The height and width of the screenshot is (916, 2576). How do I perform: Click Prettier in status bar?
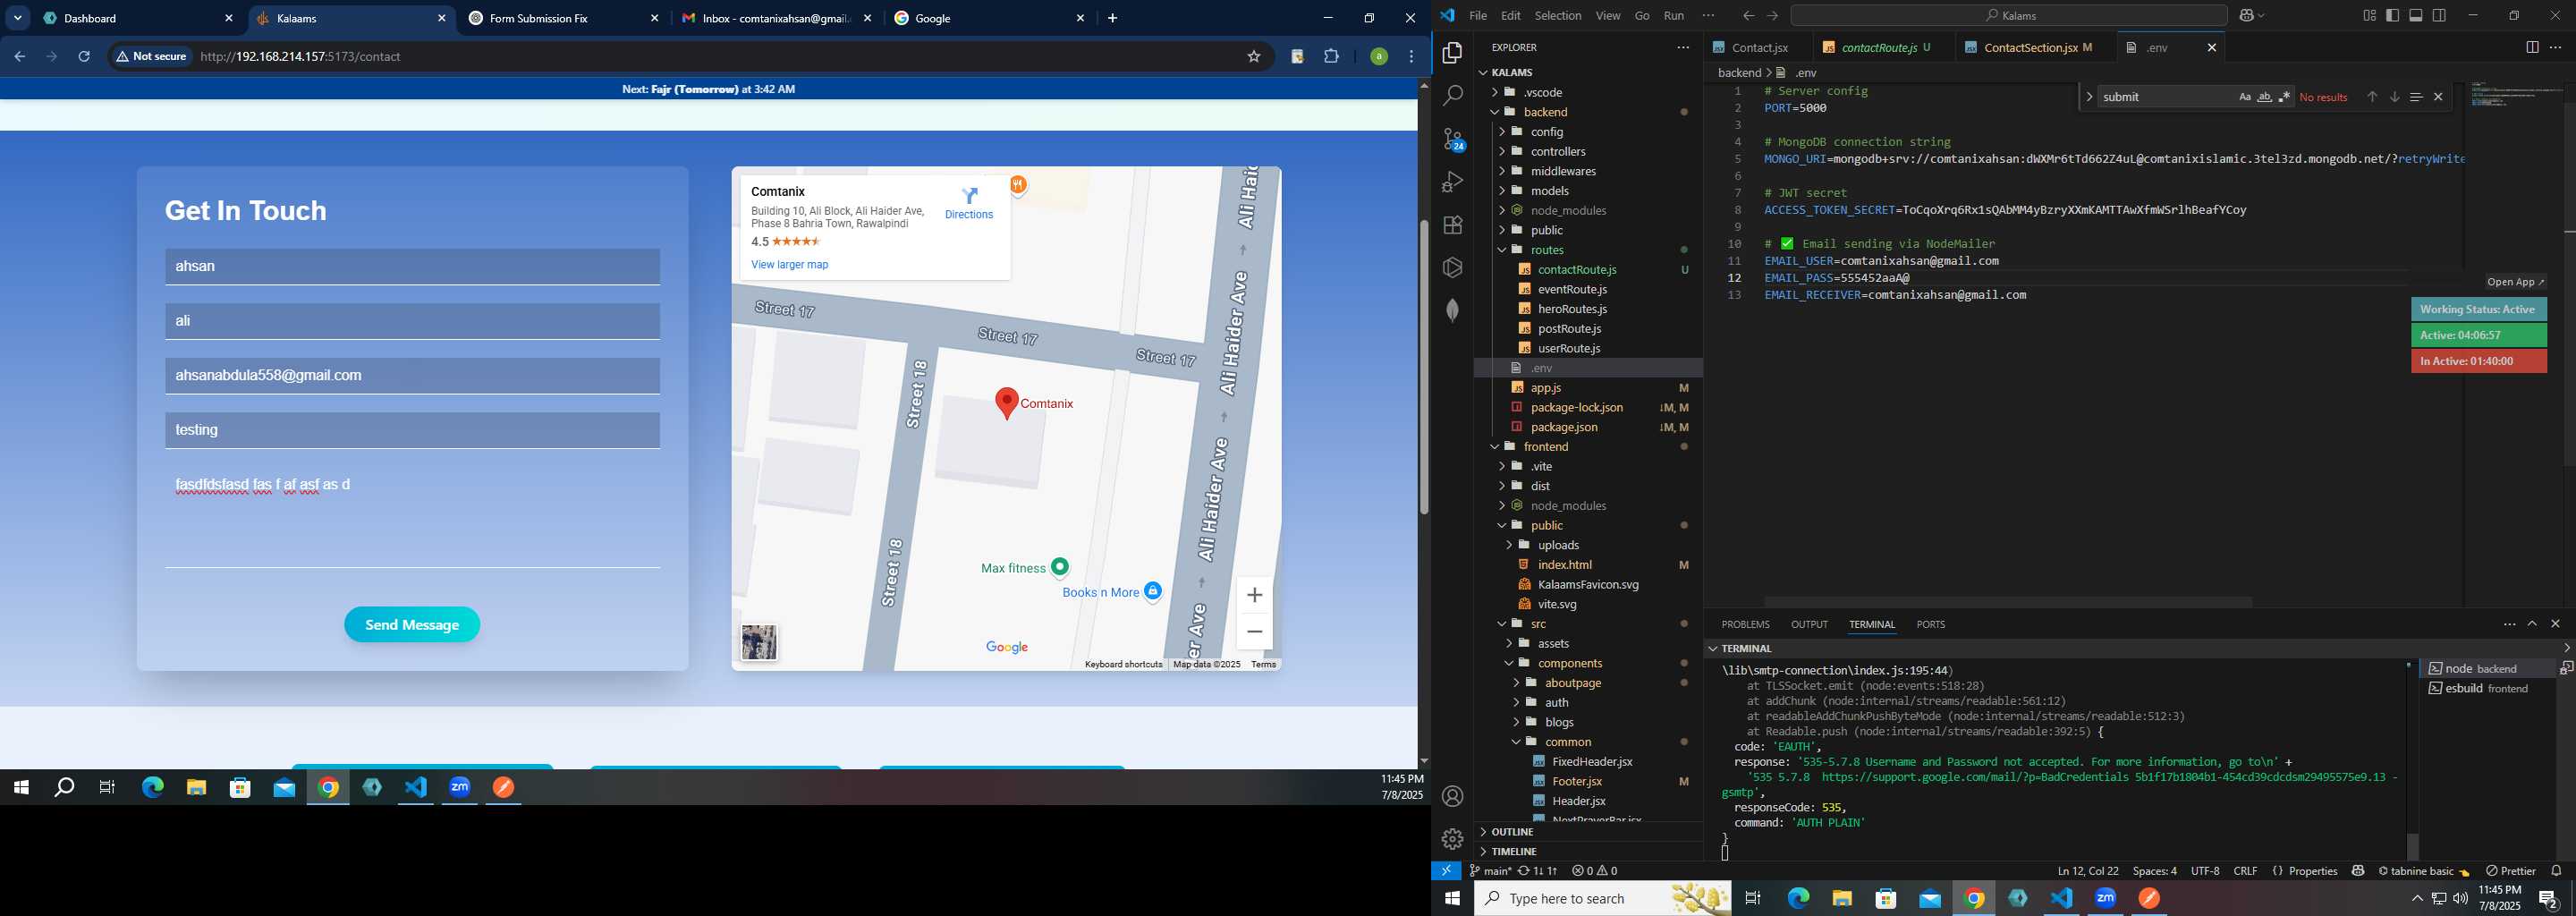click(x=2511, y=871)
